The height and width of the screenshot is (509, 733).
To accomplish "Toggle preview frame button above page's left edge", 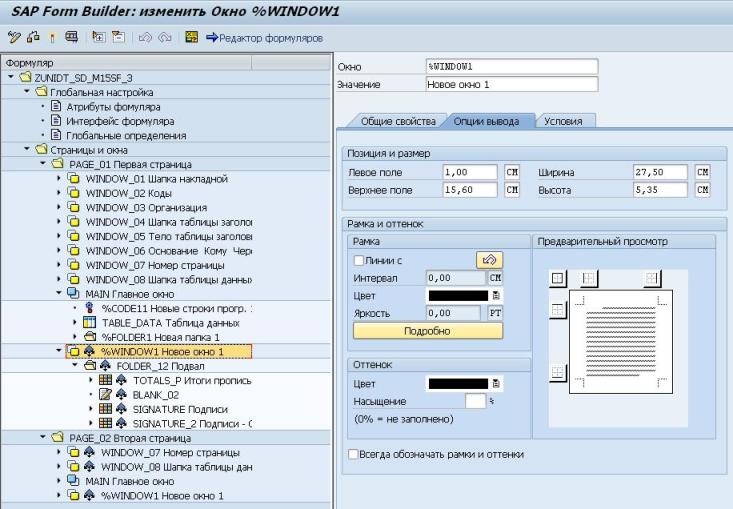I will (x=589, y=279).
